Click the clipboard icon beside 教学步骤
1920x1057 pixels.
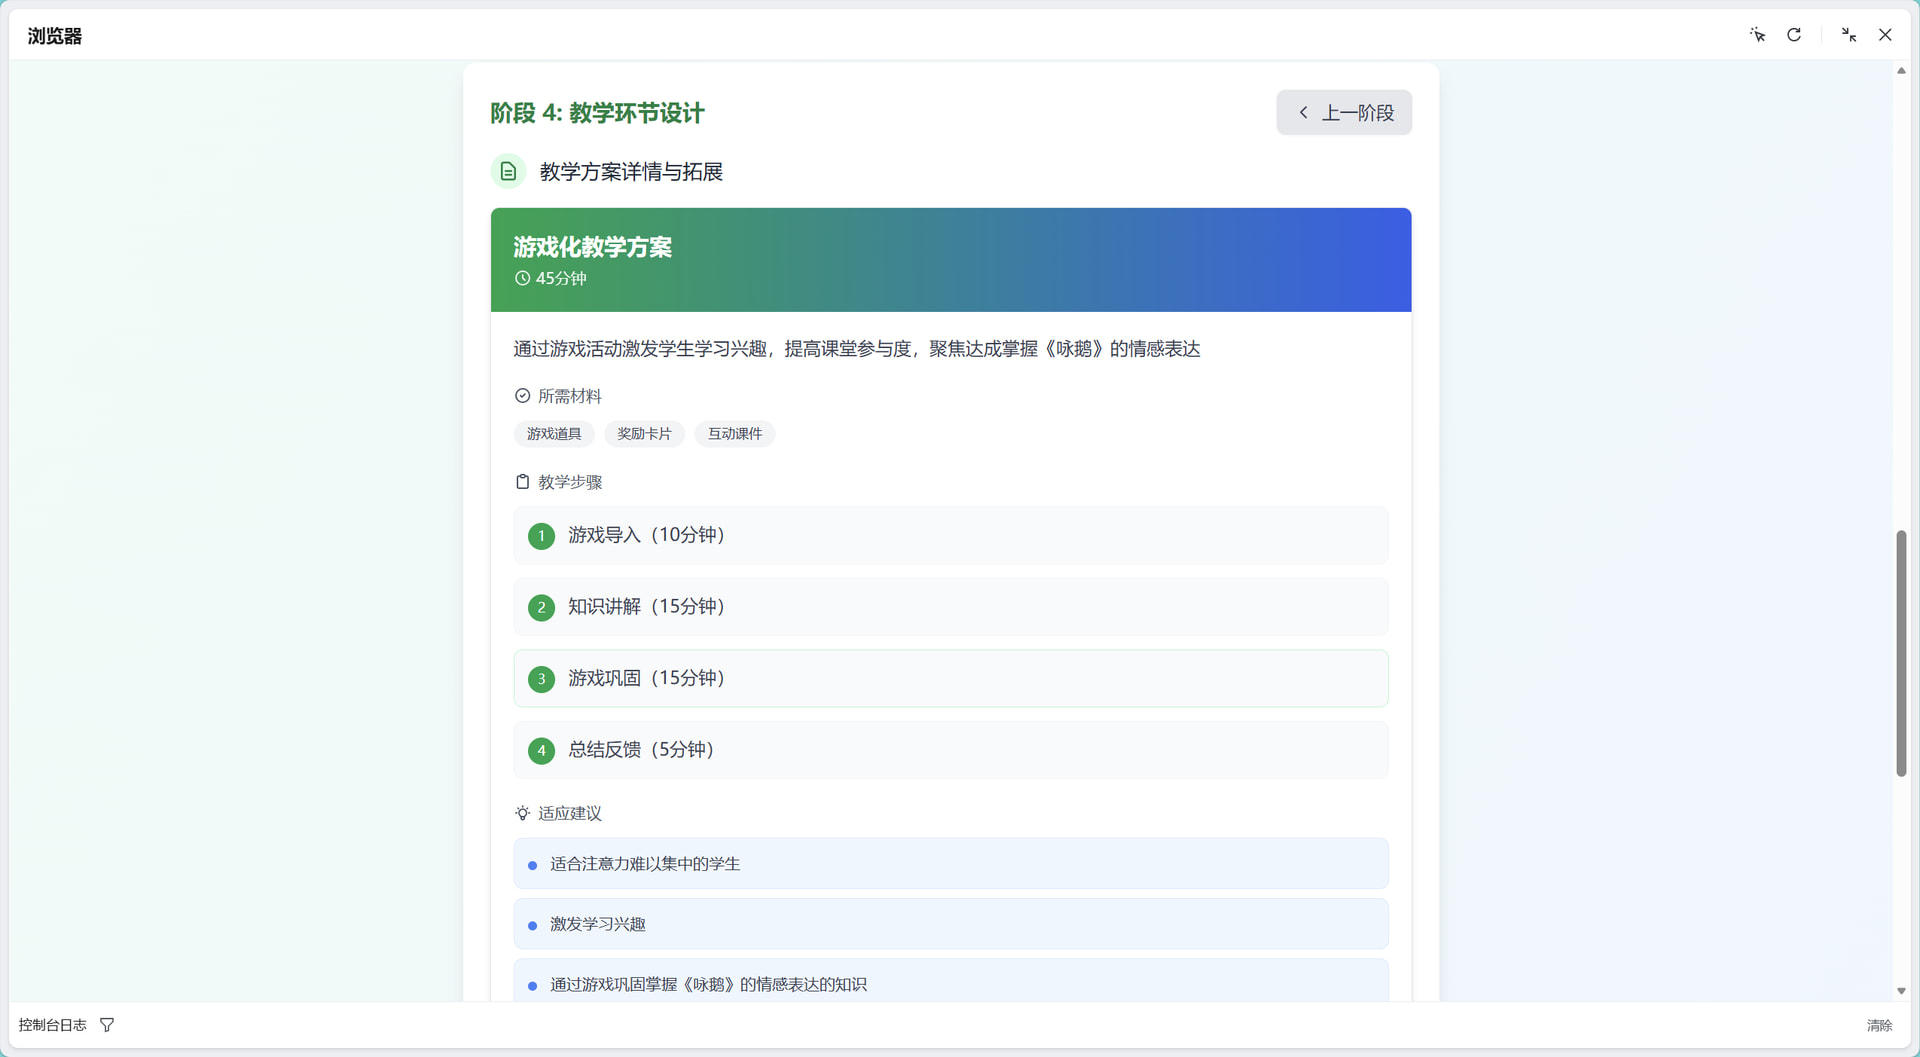pyautogui.click(x=522, y=482)
